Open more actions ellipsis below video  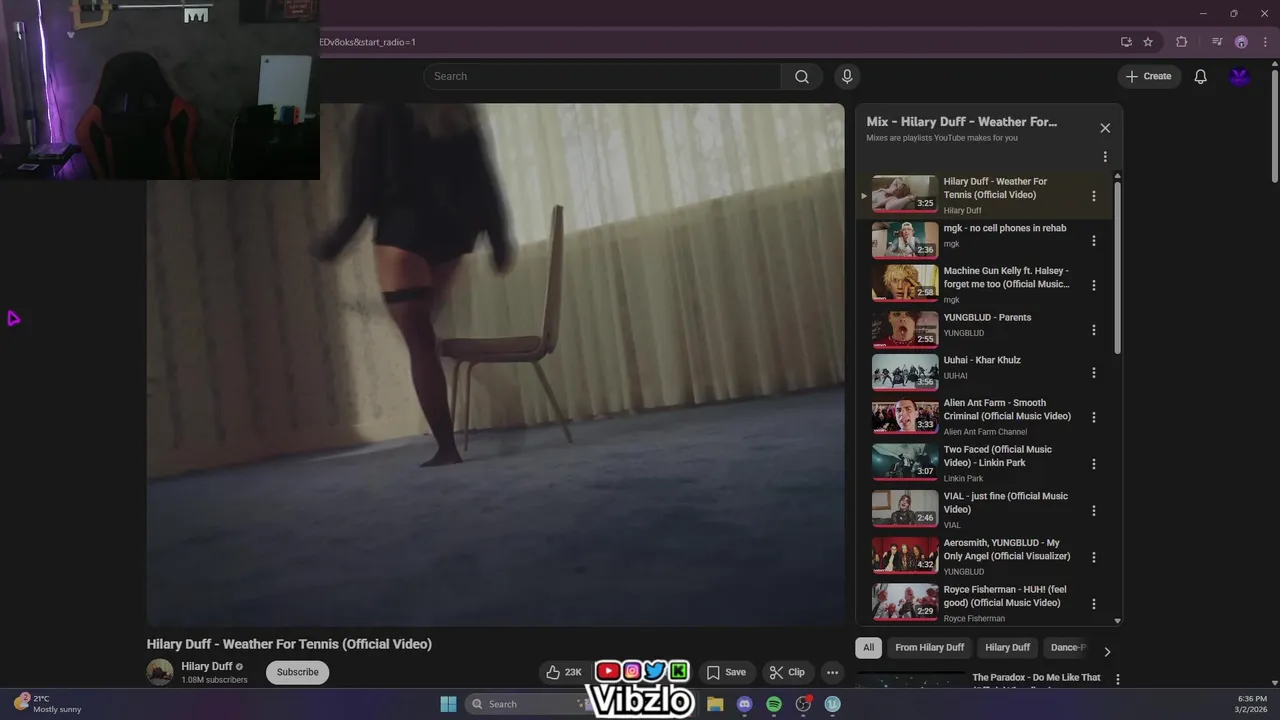pyautogui.click(x=832, y=673)
